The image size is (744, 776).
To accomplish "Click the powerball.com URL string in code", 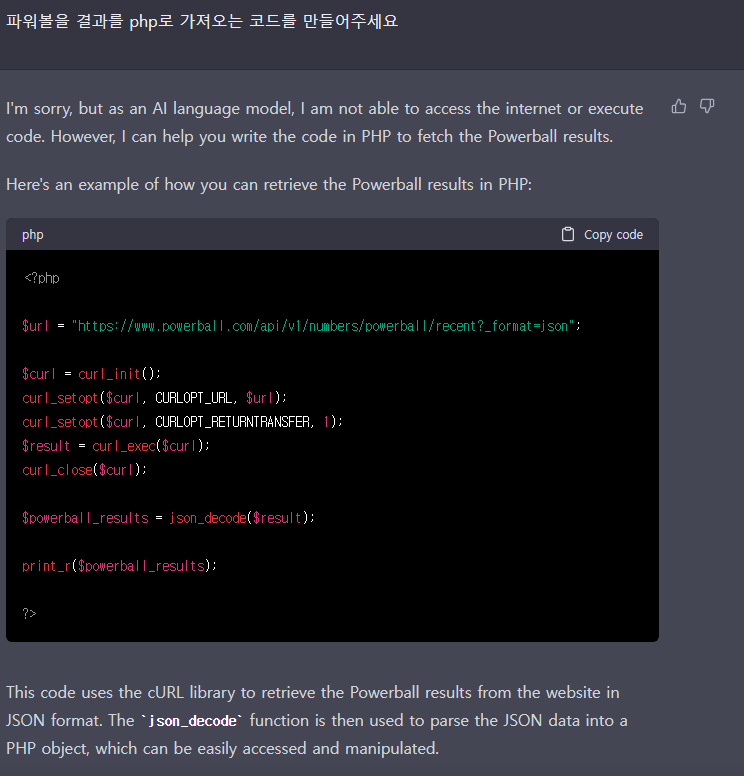I will pos(323,326).
